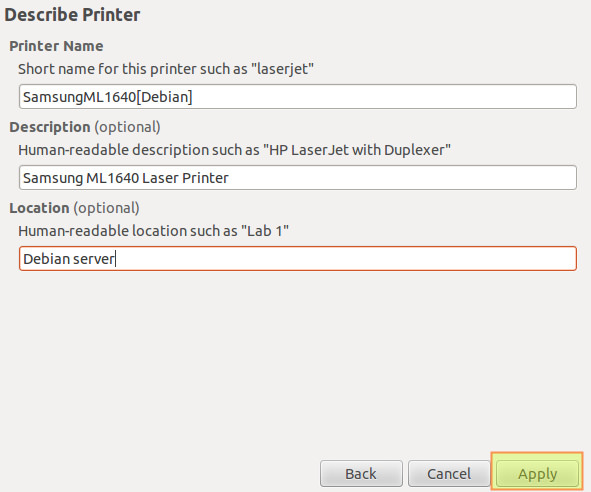
Task: Click the quoted "laserjet" example word
Action: click(x=283, y=69)
